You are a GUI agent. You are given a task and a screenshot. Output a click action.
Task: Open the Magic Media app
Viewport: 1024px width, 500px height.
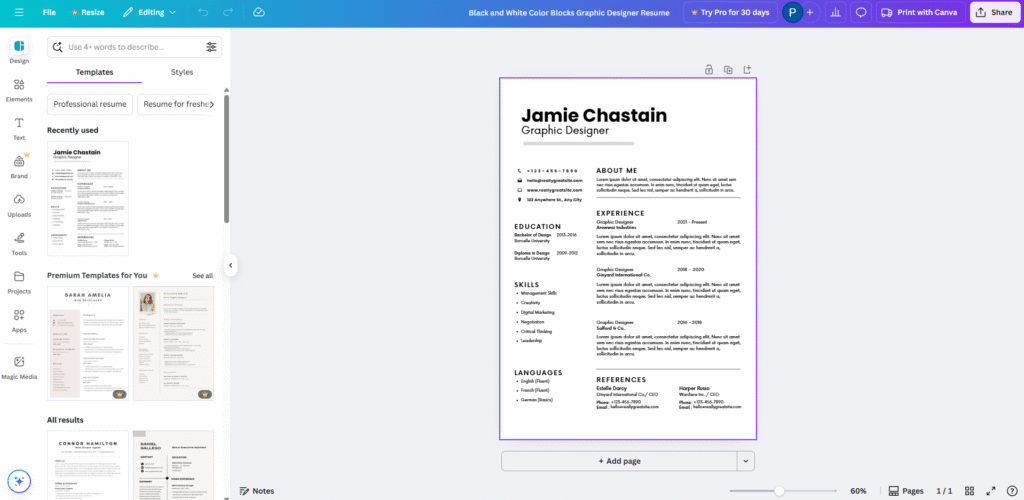pos(19,366)
